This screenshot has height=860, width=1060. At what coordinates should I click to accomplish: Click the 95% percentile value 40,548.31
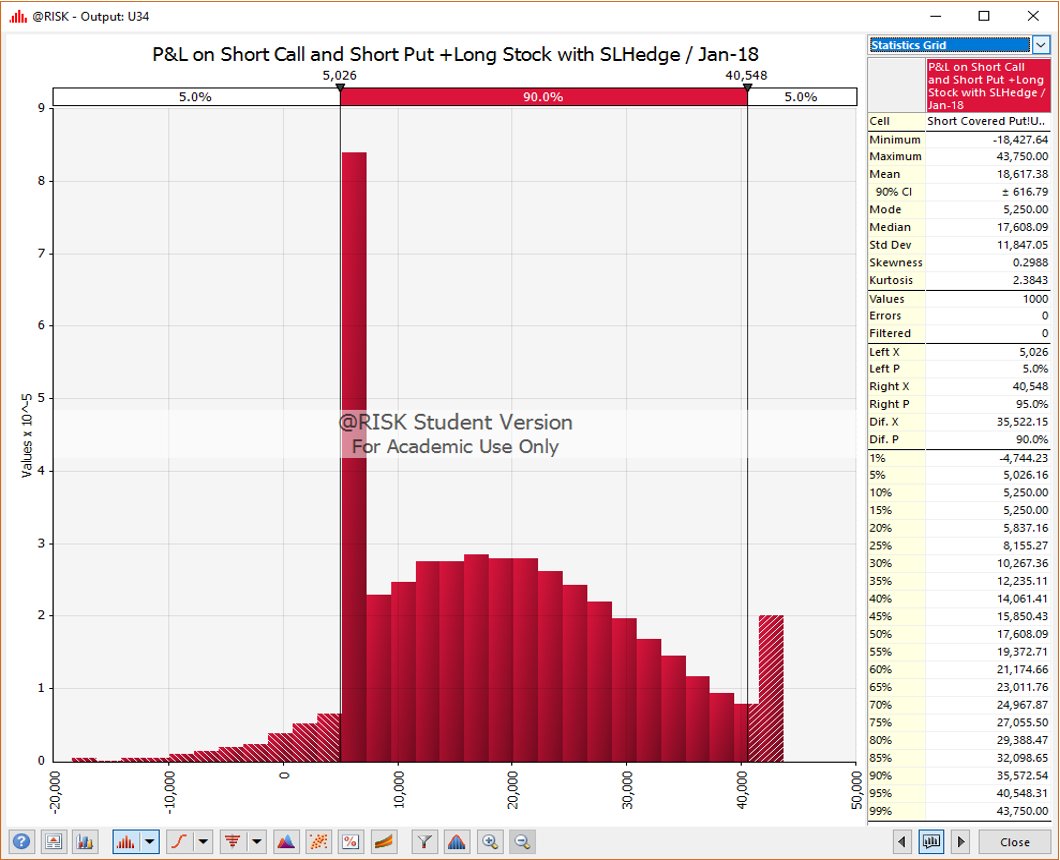coord(1022,793)
